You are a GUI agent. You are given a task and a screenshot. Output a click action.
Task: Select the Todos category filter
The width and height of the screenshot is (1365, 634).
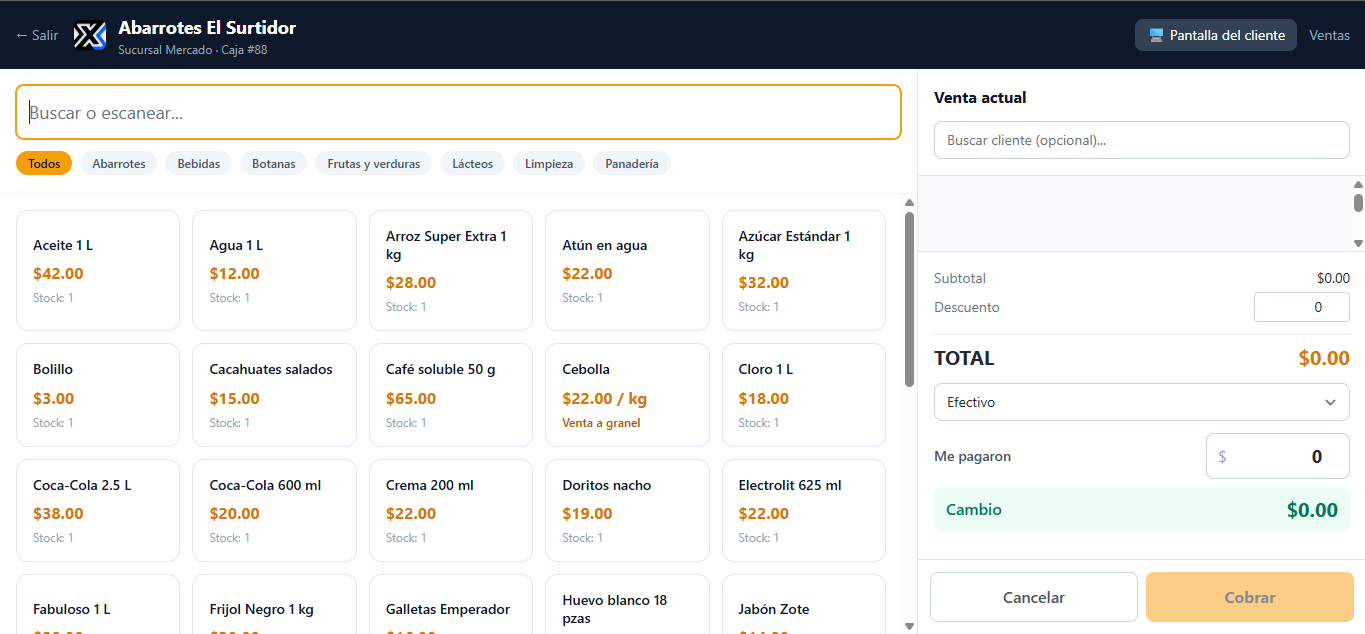pos(44,163)
